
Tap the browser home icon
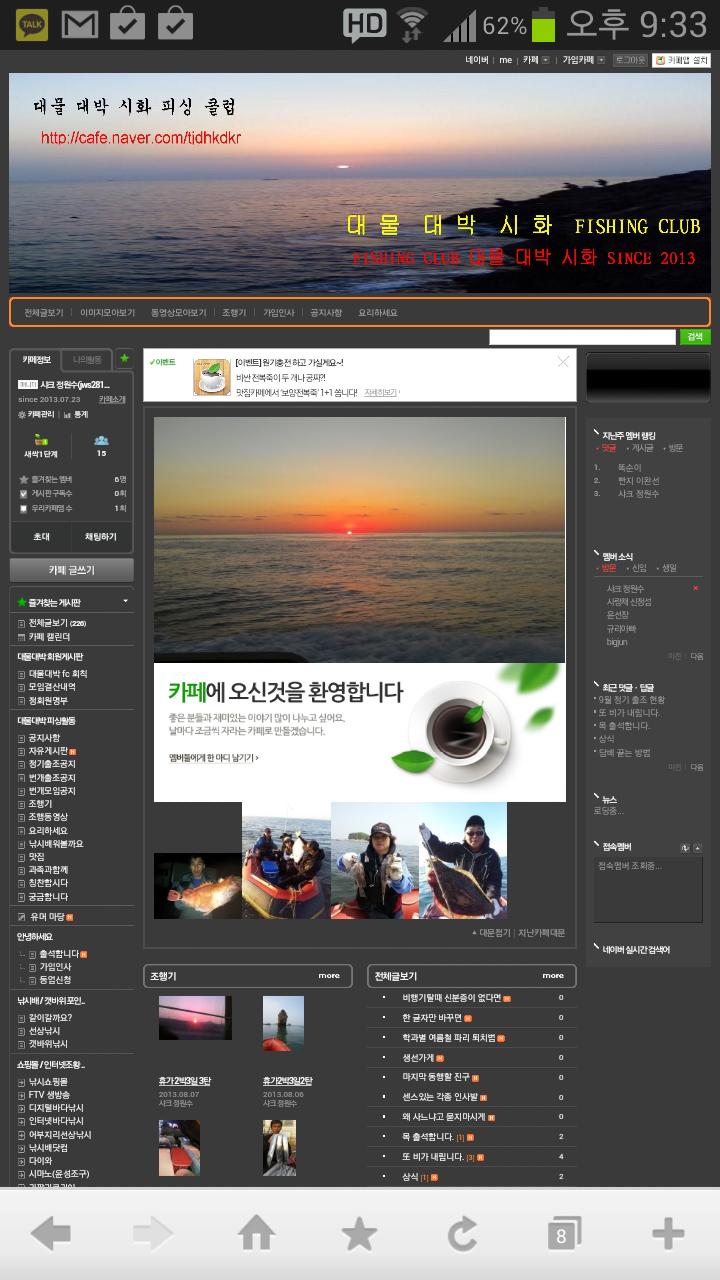pos(256,1234)
